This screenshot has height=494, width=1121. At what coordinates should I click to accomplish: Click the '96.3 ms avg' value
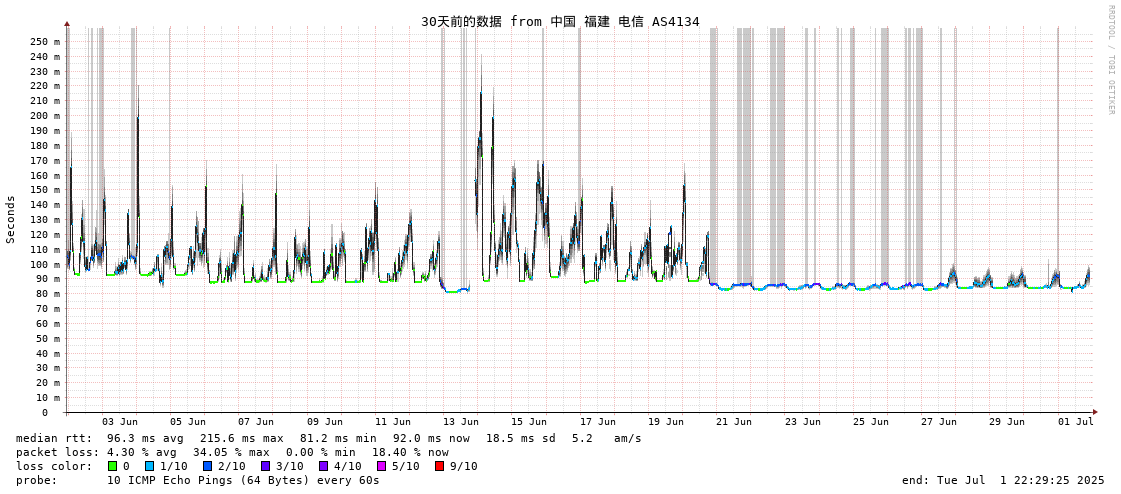[145, 438]
